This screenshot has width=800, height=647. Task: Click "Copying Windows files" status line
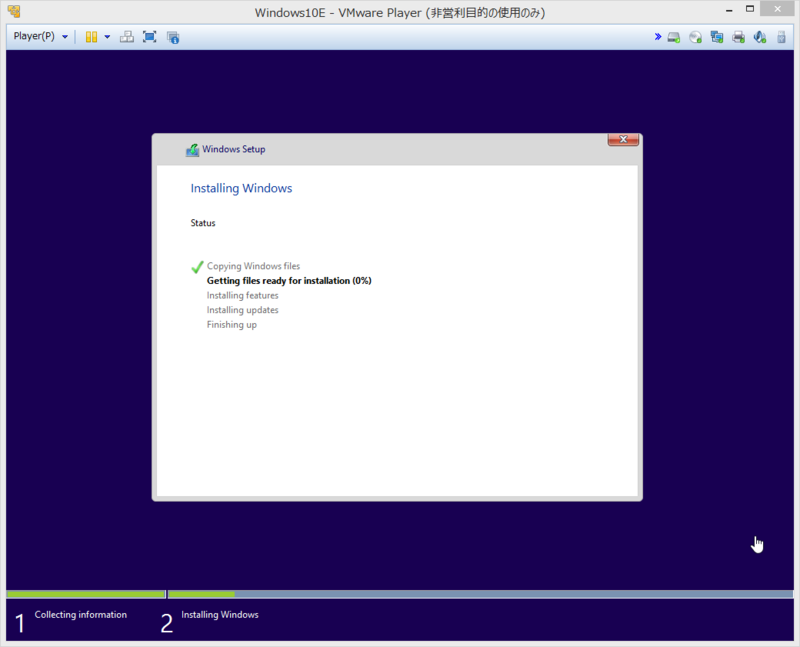253,266
